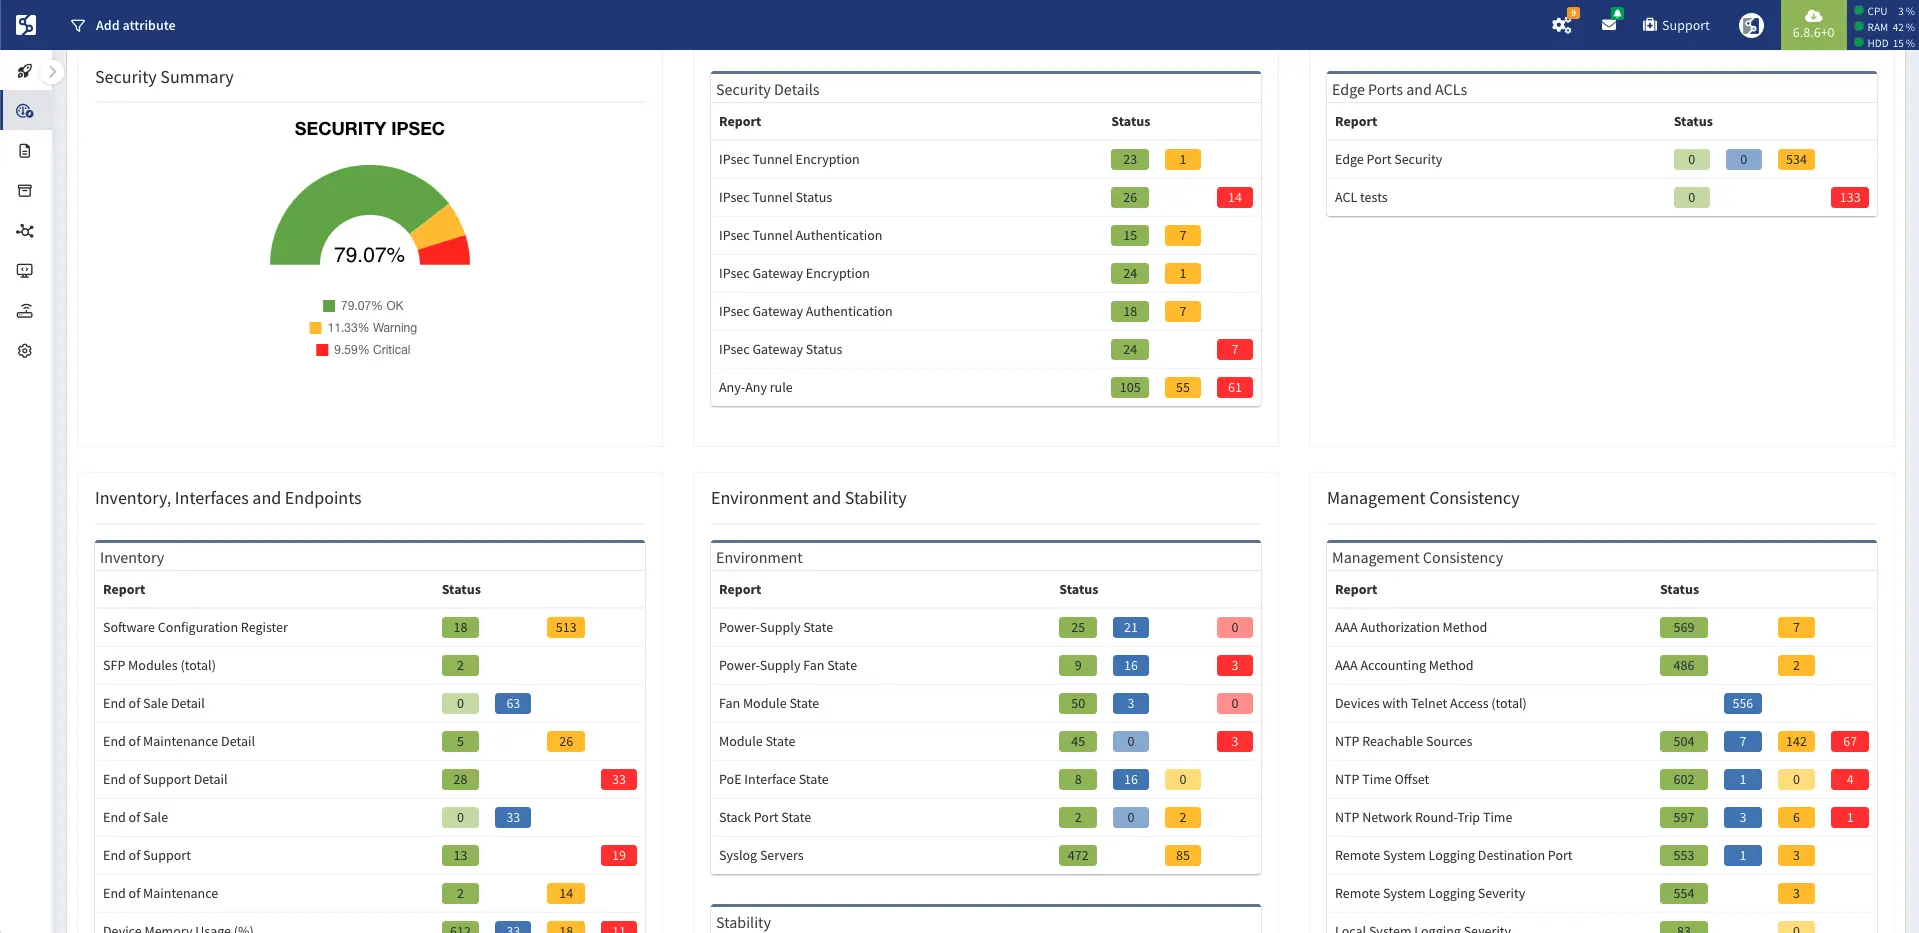
Task: Click the archive box sidebar icon
Action: (25, 191)
